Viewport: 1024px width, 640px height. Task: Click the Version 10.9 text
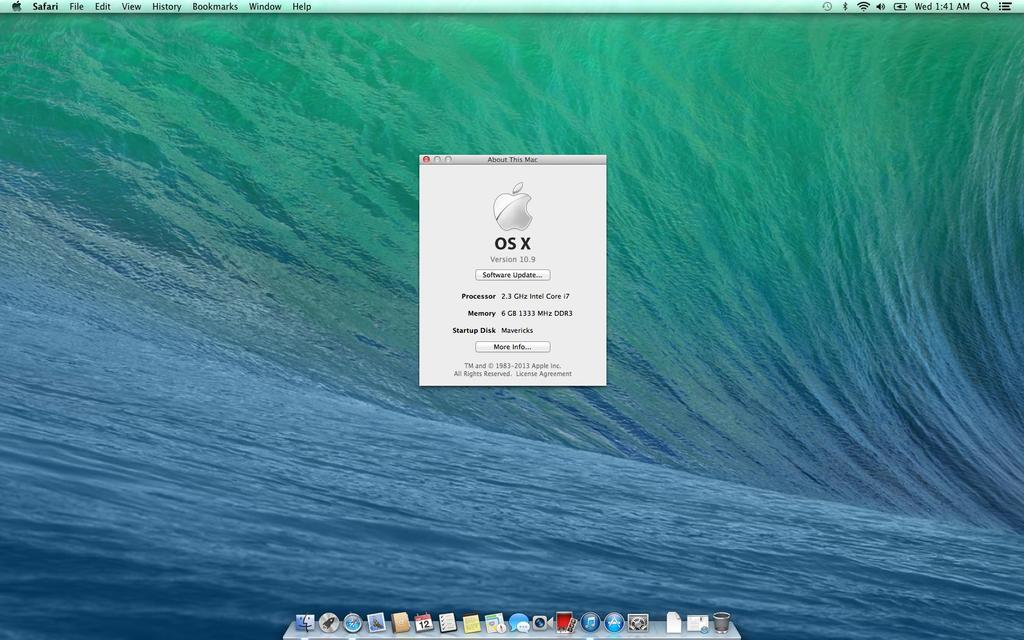coord(513,259)
